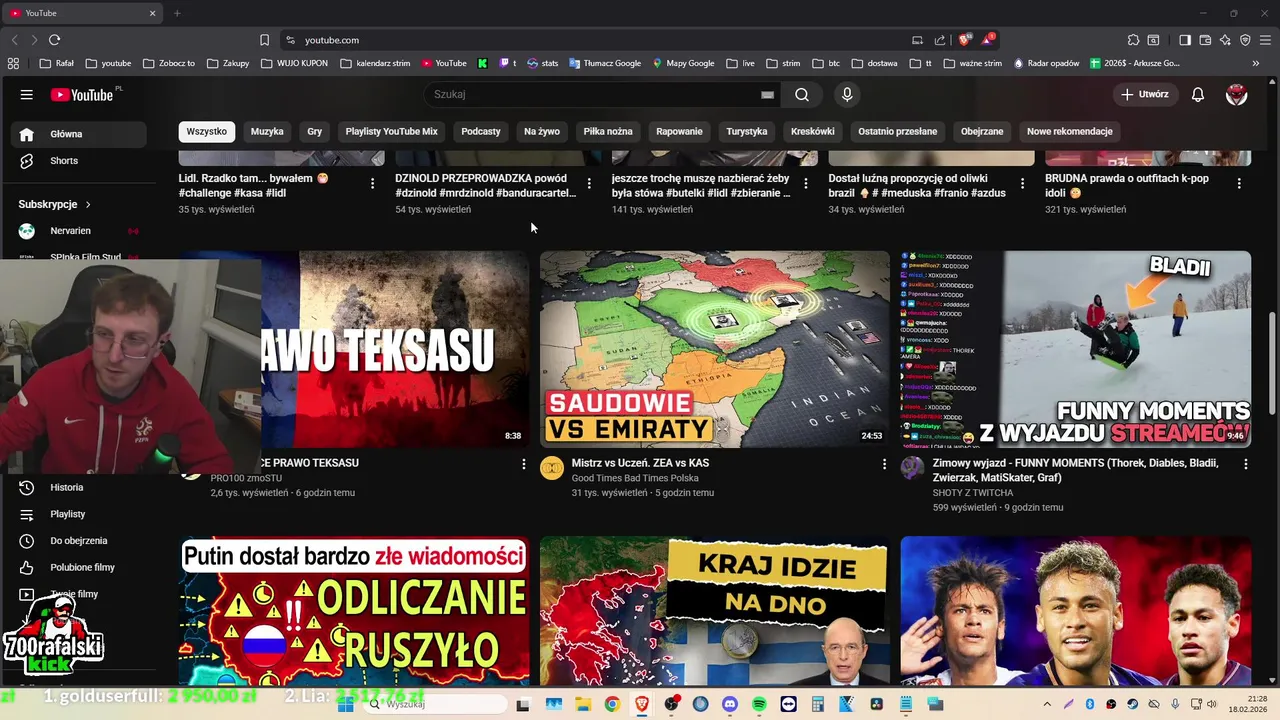Open Brave Rewards triangle icon

pos(988,40)
